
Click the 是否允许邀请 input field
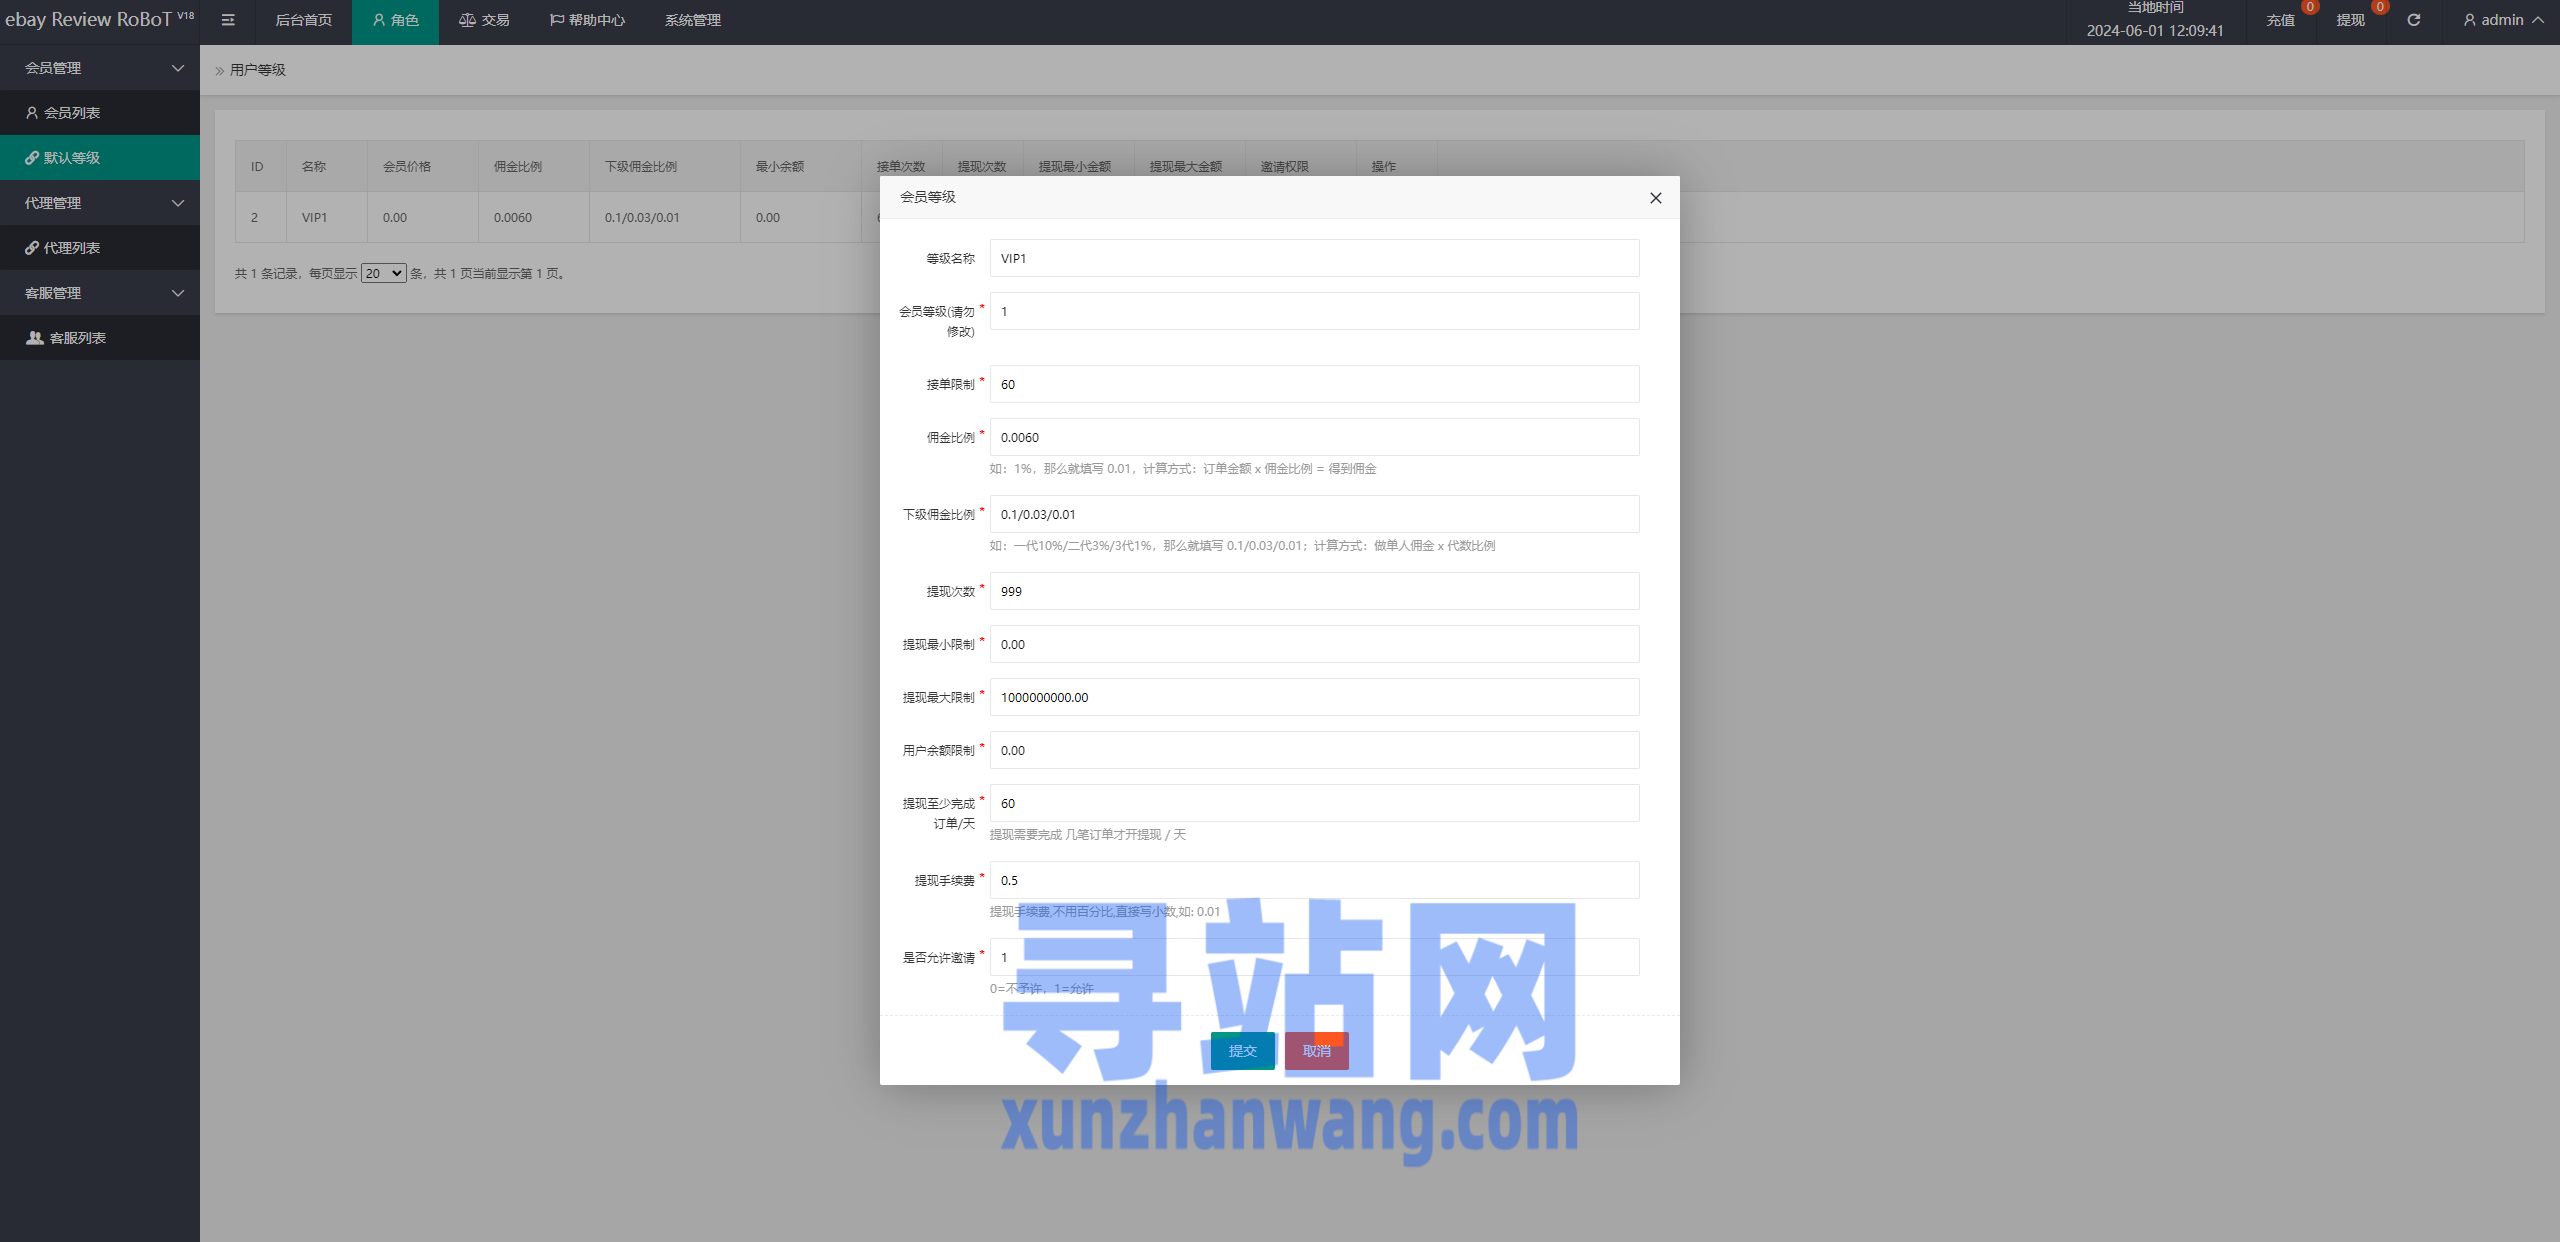coord(1314,957)
